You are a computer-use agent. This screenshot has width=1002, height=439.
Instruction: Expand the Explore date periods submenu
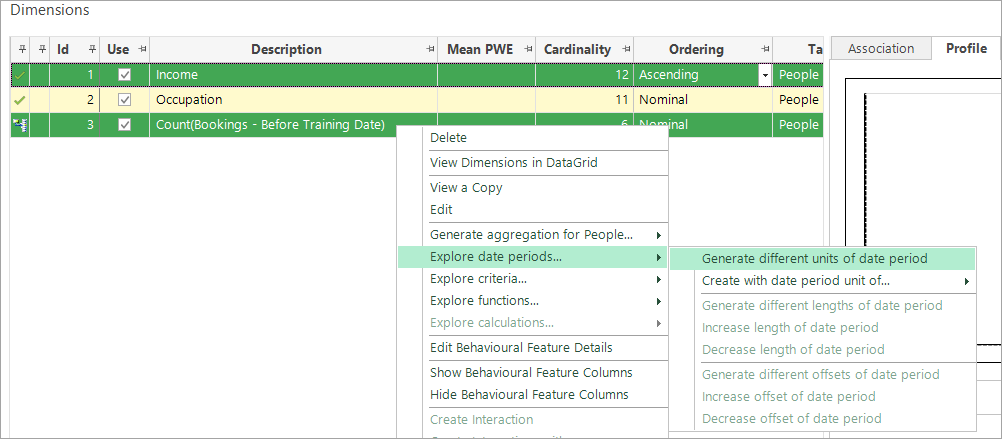pyautogui.click(x=659, y=258)
